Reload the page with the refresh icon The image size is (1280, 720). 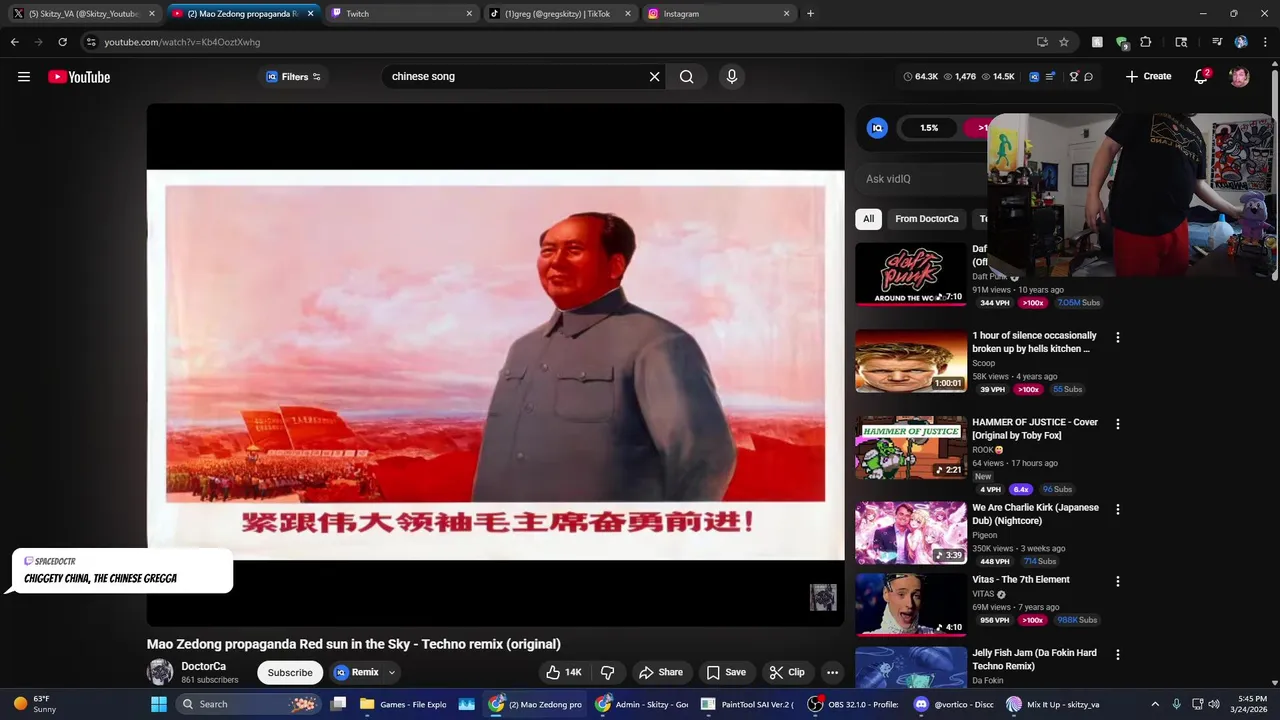point(62,42)
